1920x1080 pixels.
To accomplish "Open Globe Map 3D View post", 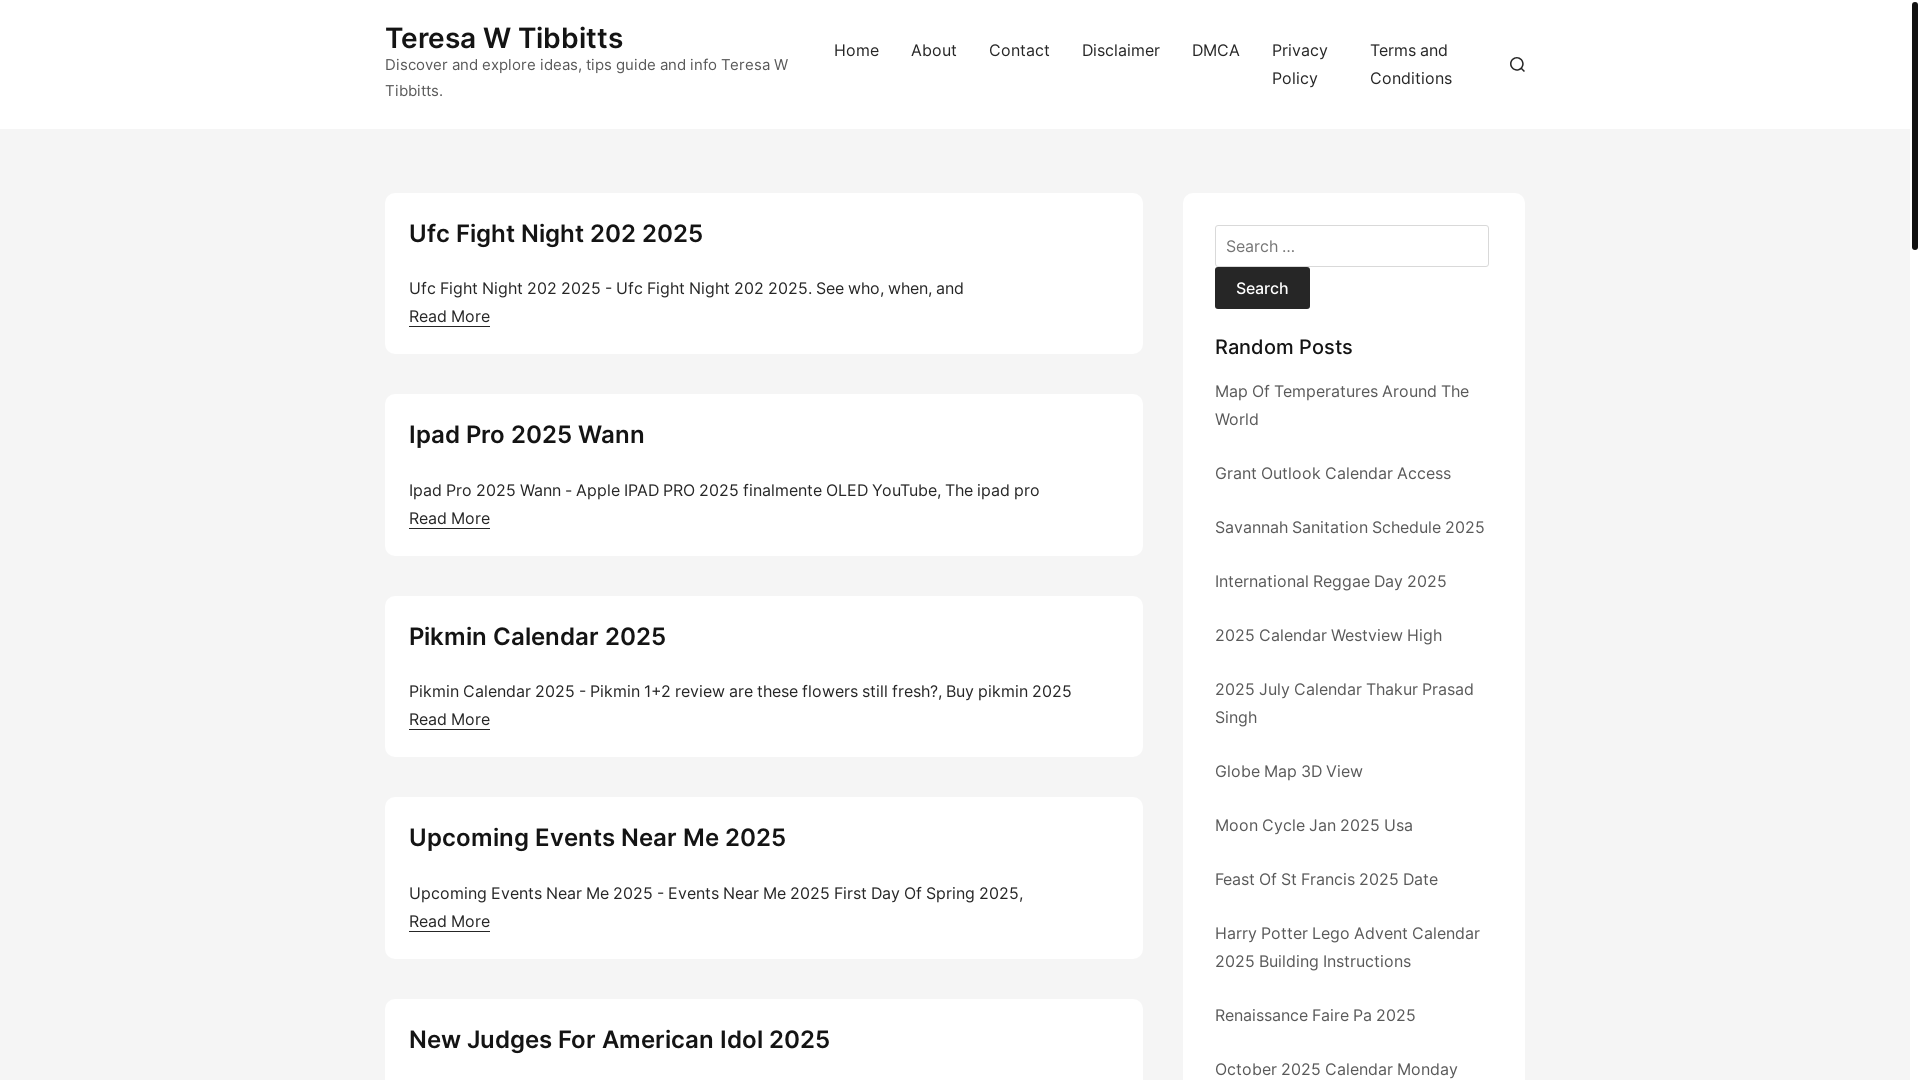I will [x=1288, y=771].
